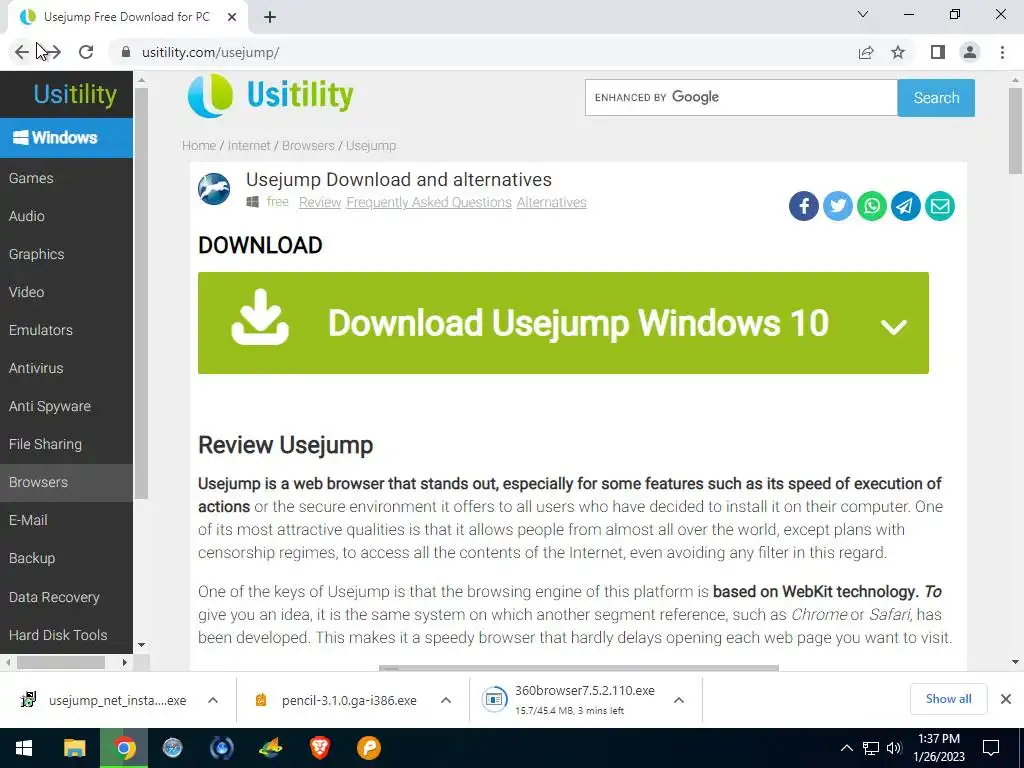Click the volume icon in system tray

[x=894, y=748]
